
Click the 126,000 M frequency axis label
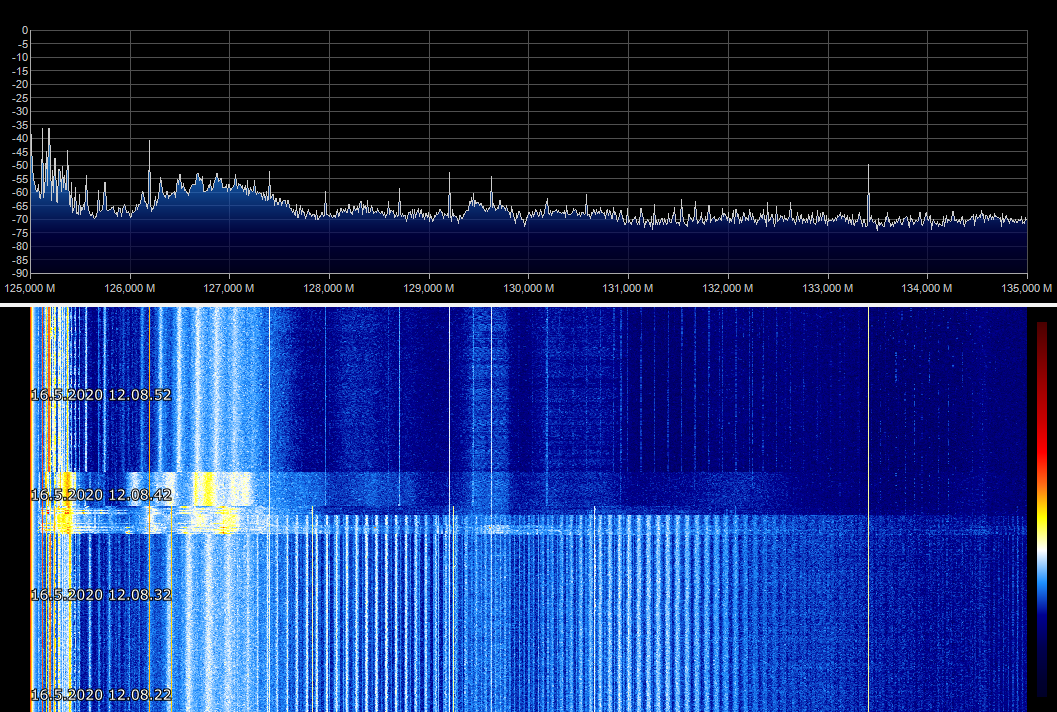[x=130, y=288]
